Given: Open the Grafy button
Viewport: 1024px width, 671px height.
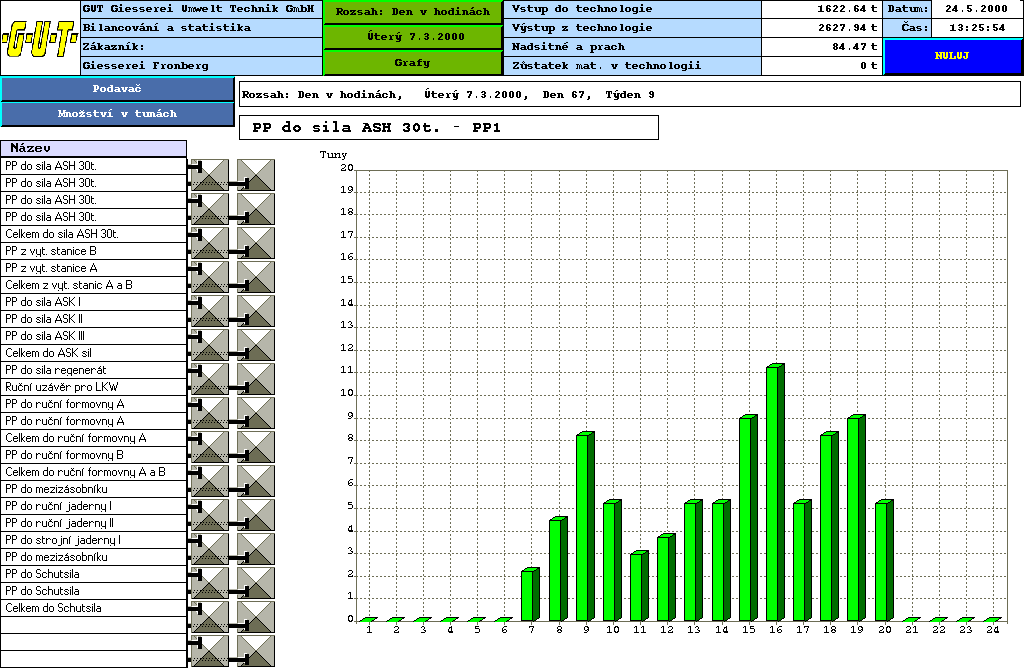Looking at the screenshot, I should pos(412,63).
